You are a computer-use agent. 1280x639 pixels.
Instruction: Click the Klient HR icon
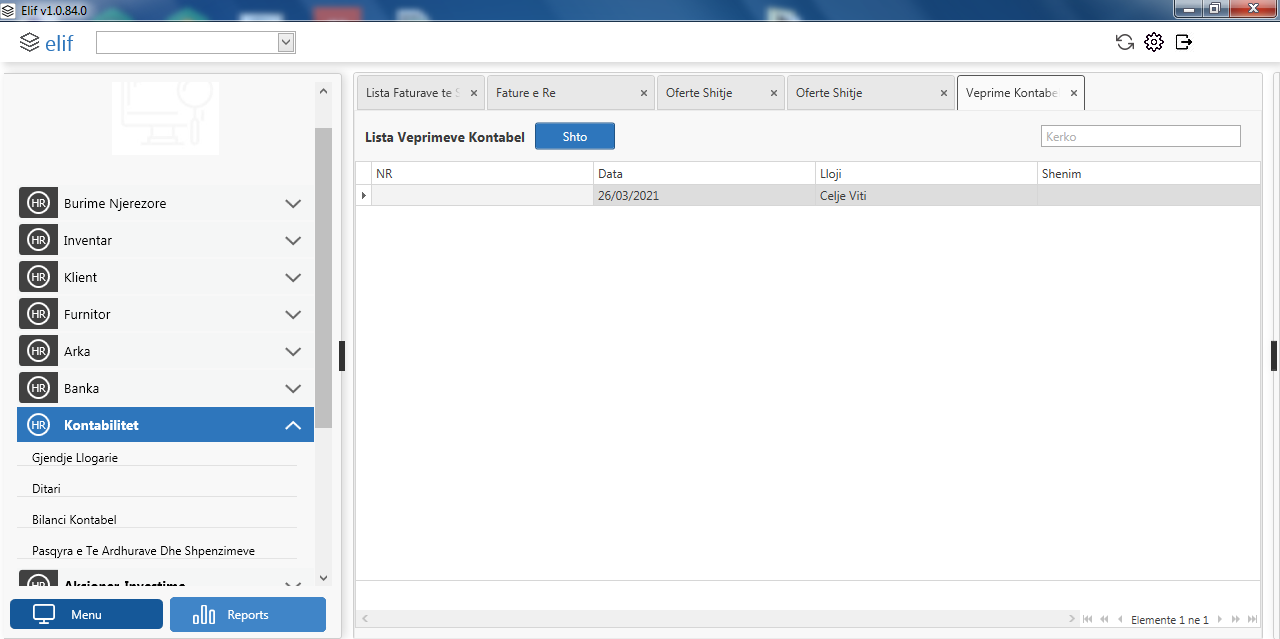[38, 277]
